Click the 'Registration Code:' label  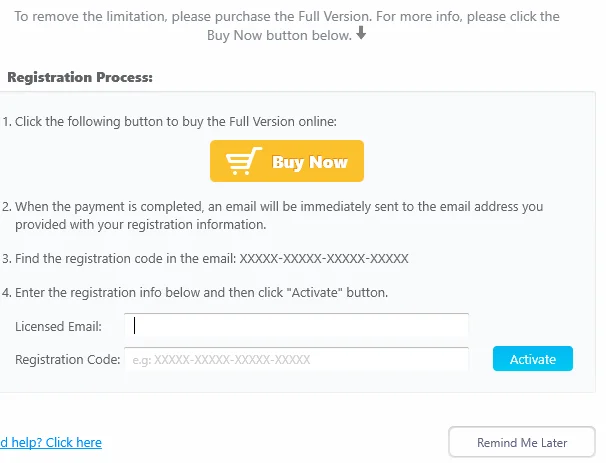coord(68,360)
